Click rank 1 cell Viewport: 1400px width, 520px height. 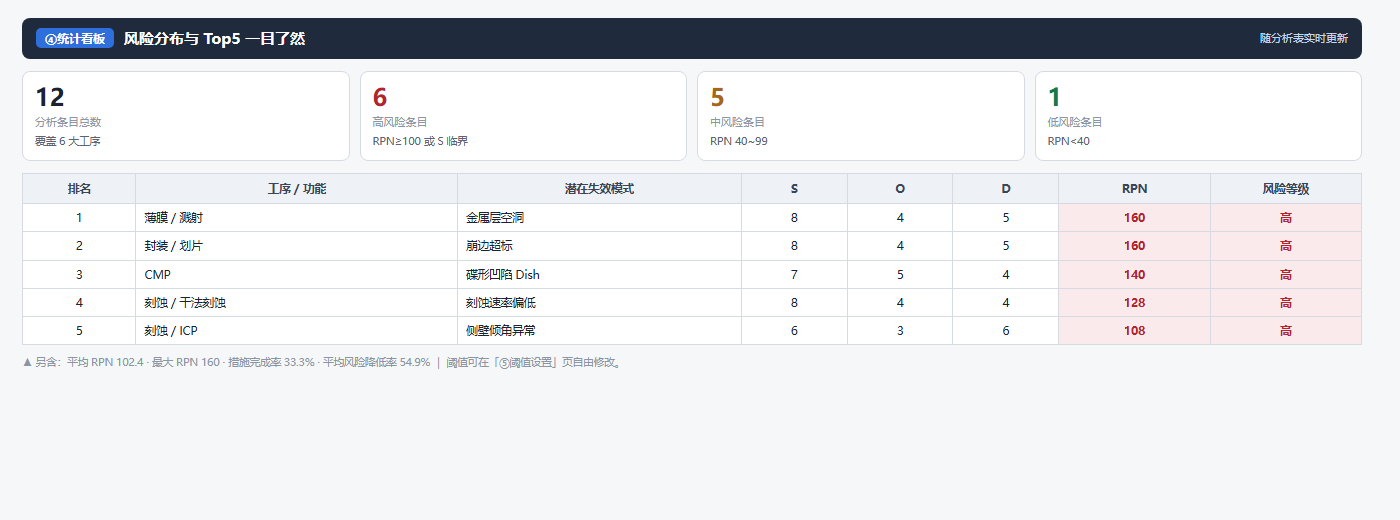point(79,217)
